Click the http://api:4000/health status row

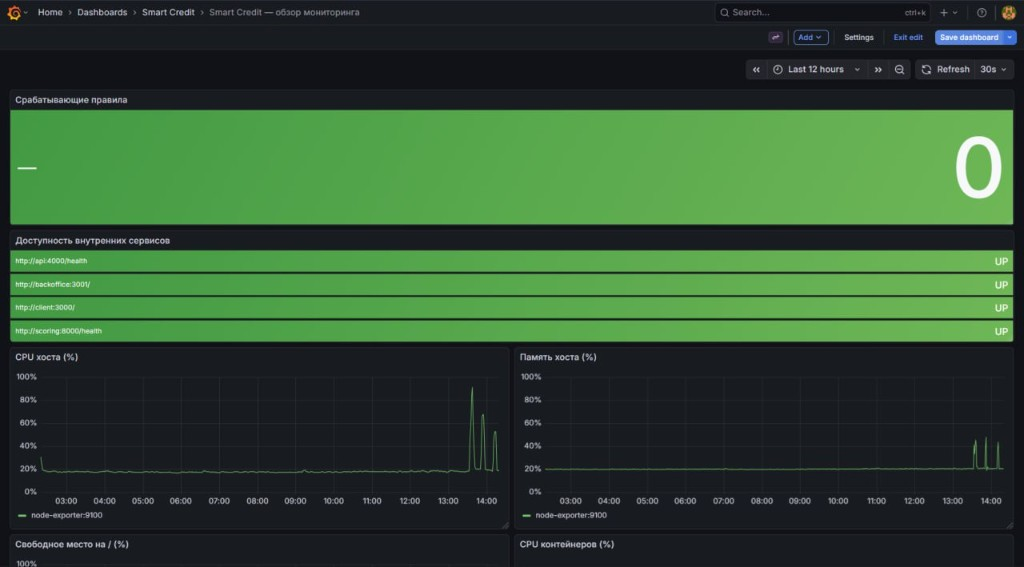point(511,261)
